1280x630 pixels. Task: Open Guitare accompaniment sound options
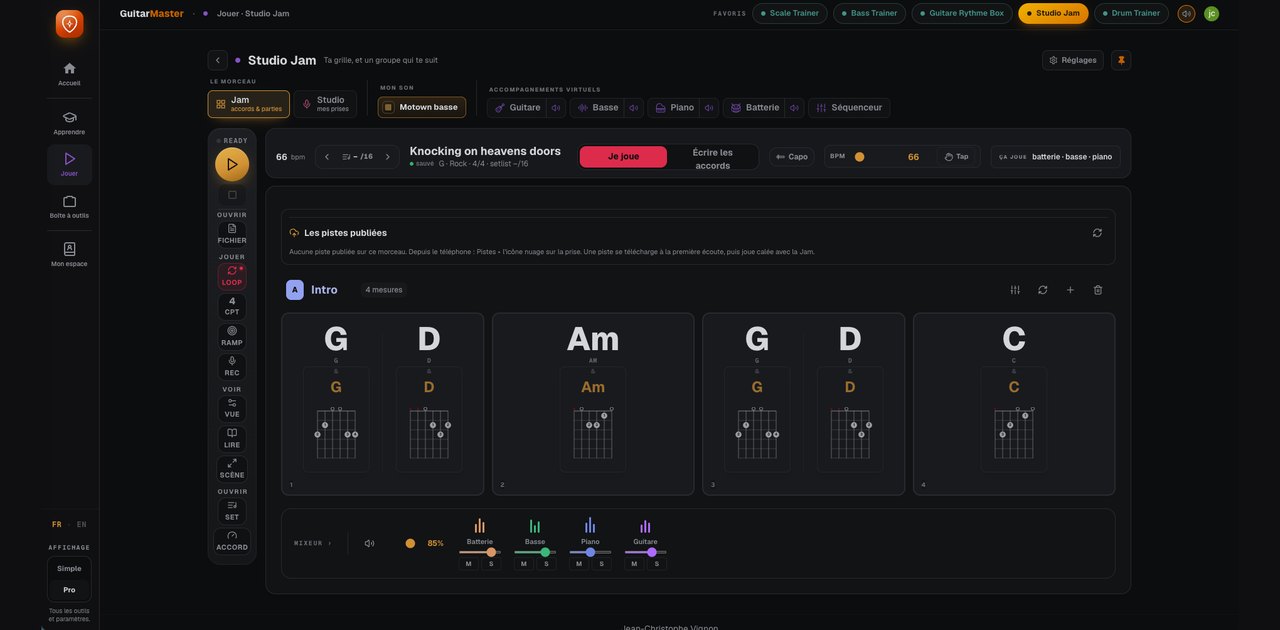[x=555, y=108]
